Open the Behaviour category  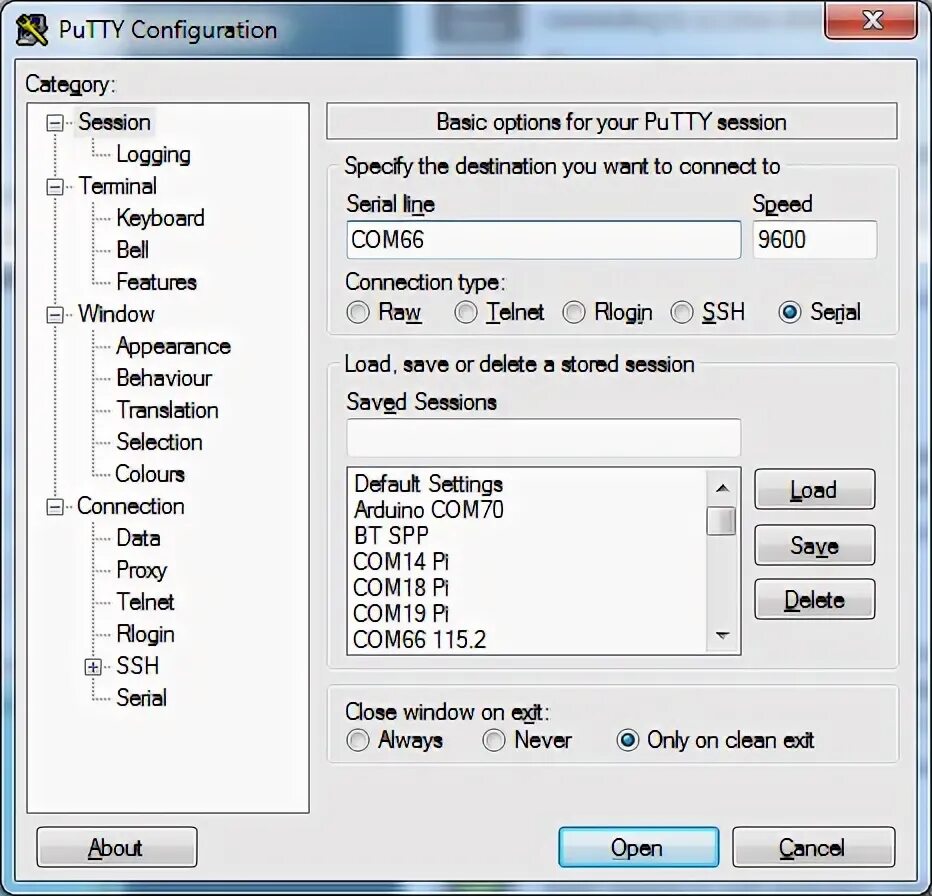(164, 378)
